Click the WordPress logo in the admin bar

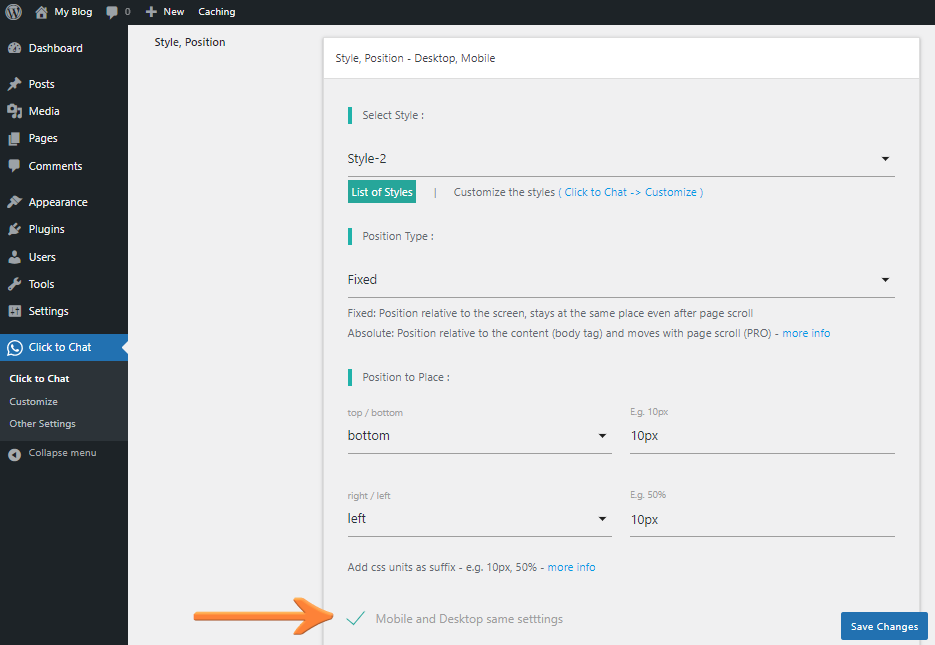point(11,11)
